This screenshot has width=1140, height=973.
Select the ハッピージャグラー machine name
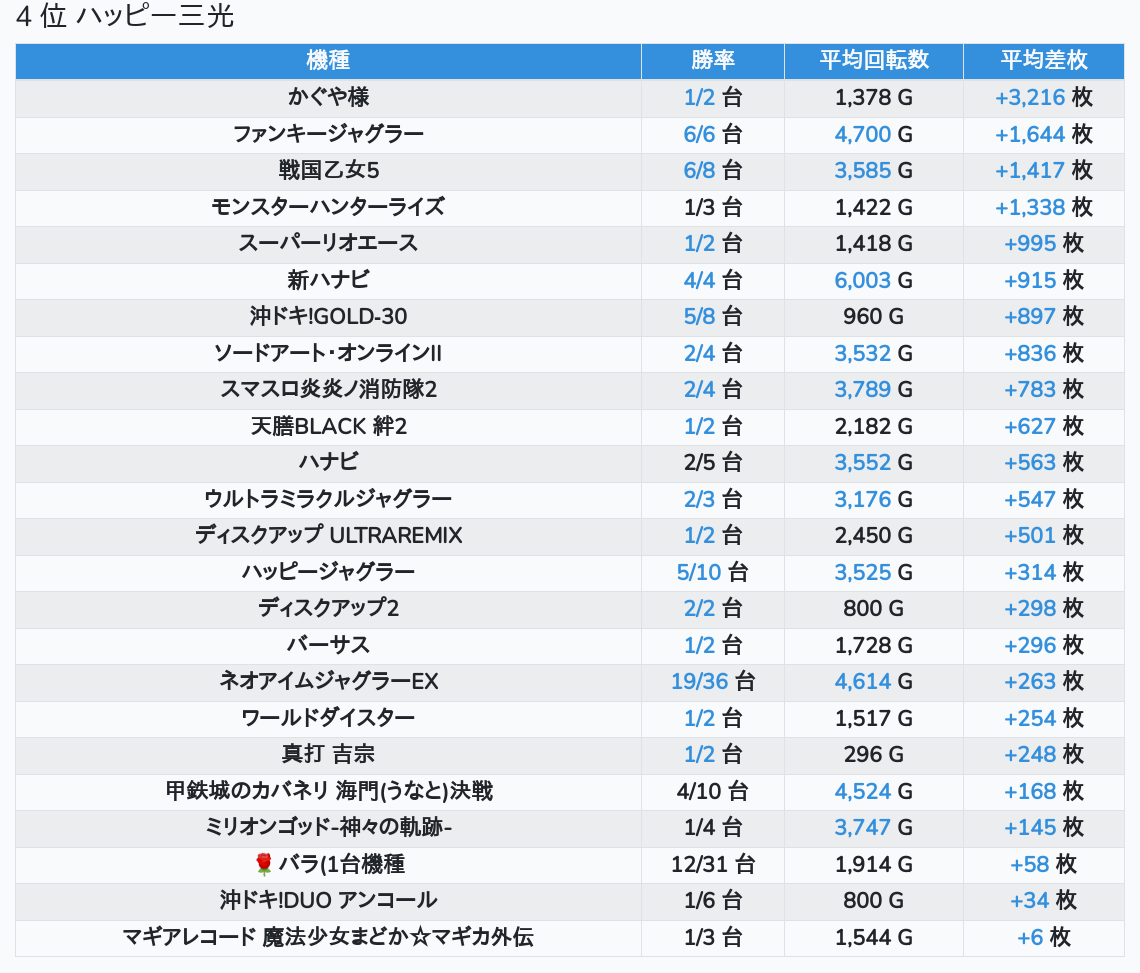tap(328, 572)
